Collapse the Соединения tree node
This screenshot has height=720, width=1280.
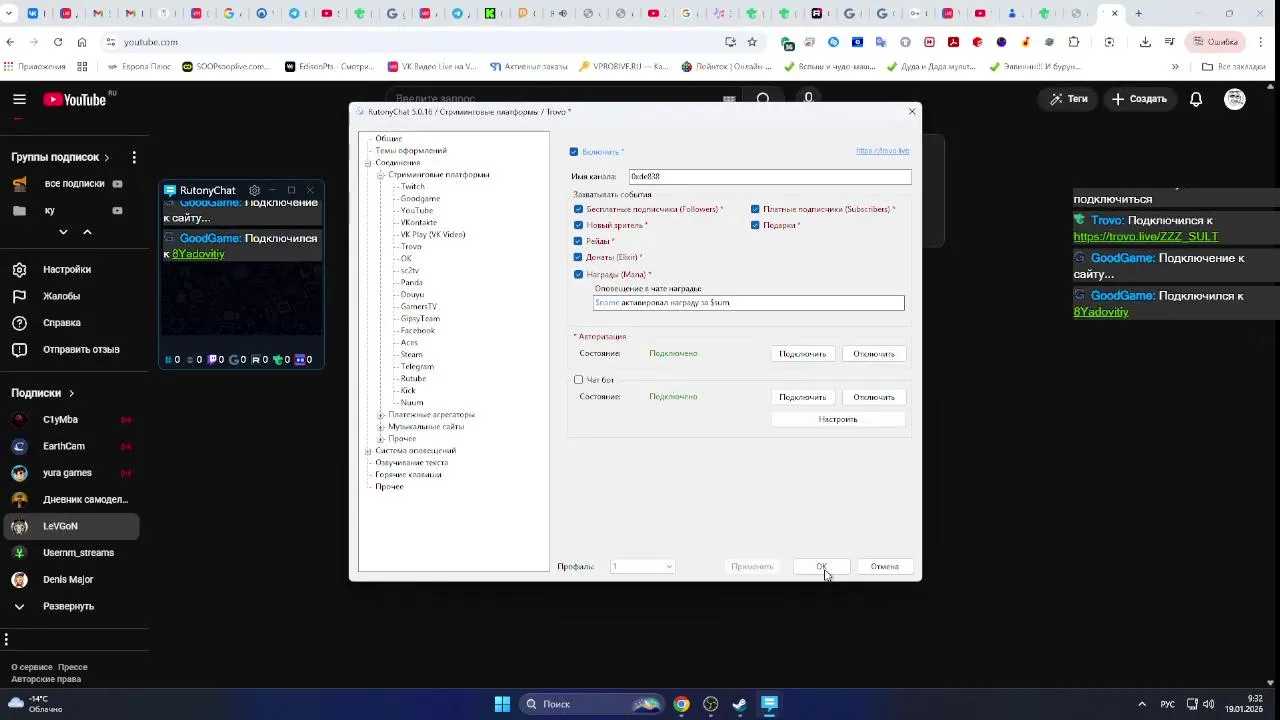[368, 163]
